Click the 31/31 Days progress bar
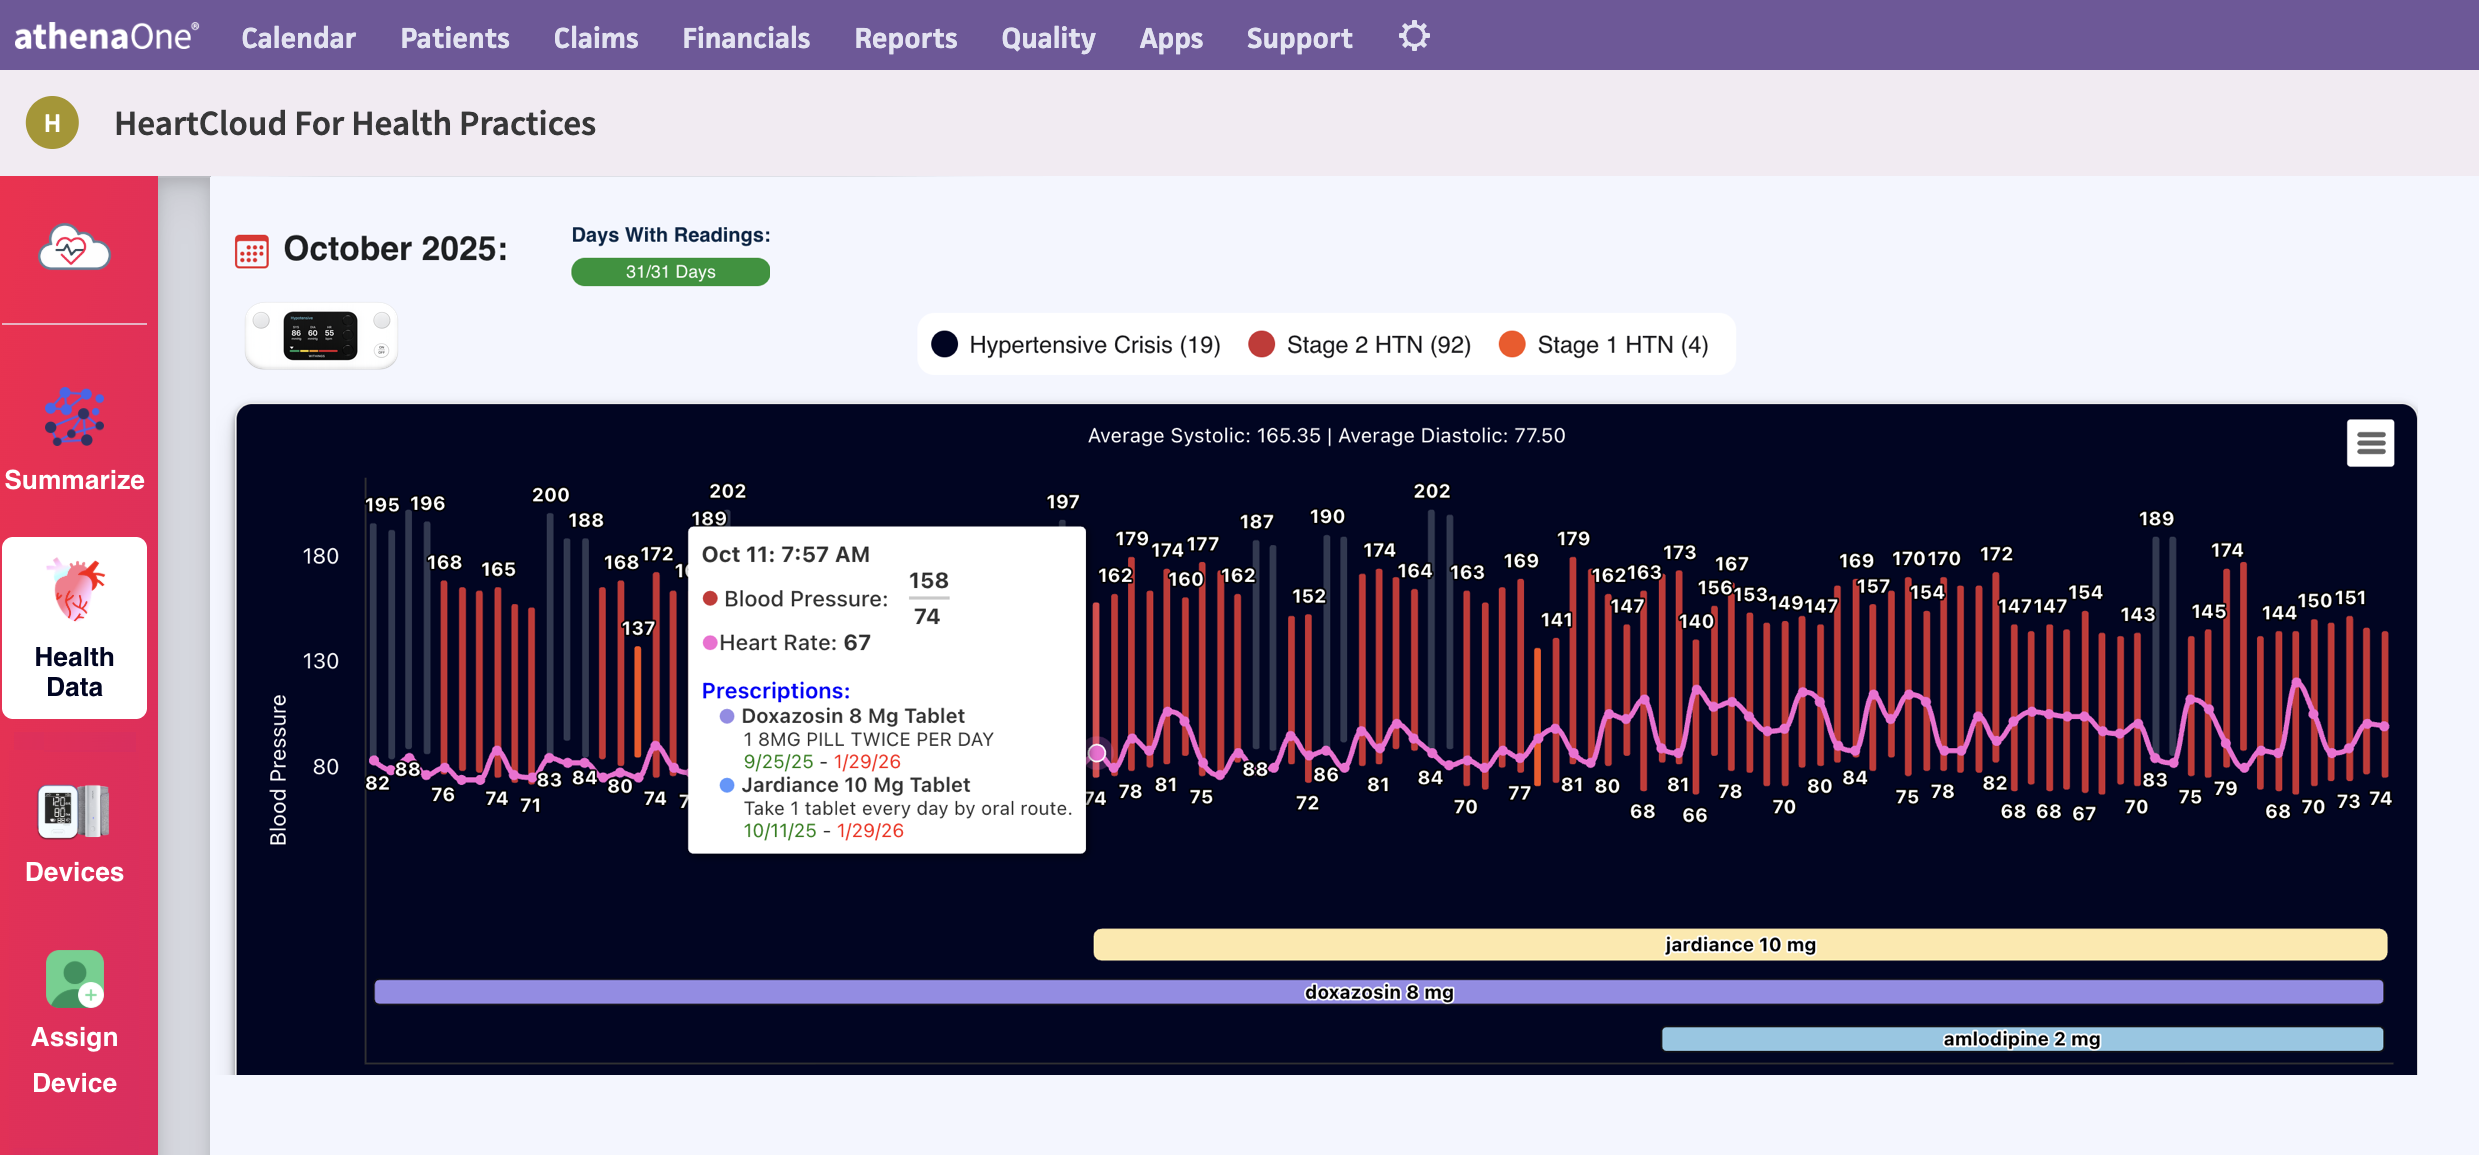The height and width of the screenshot is (1155, 2479). click(x=670, y=272)
